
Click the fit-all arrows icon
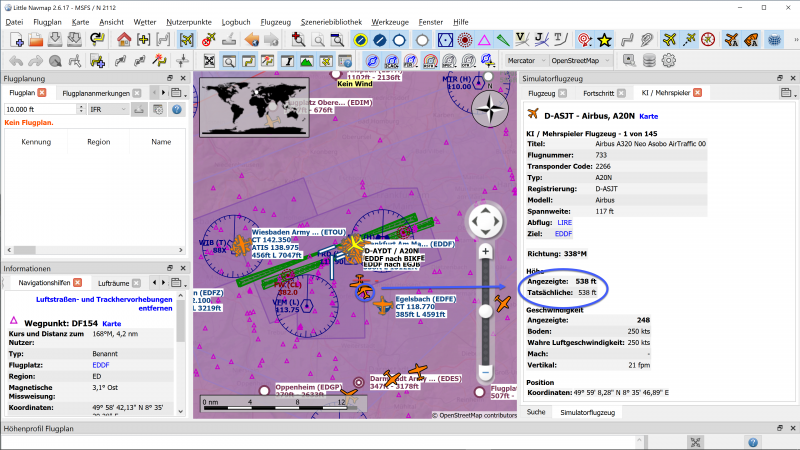point(209,61)
